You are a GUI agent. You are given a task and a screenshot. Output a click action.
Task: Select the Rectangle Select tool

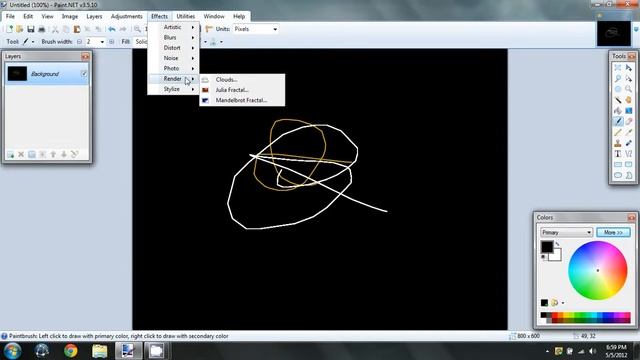pyautogui.click(x=618, y=68)
